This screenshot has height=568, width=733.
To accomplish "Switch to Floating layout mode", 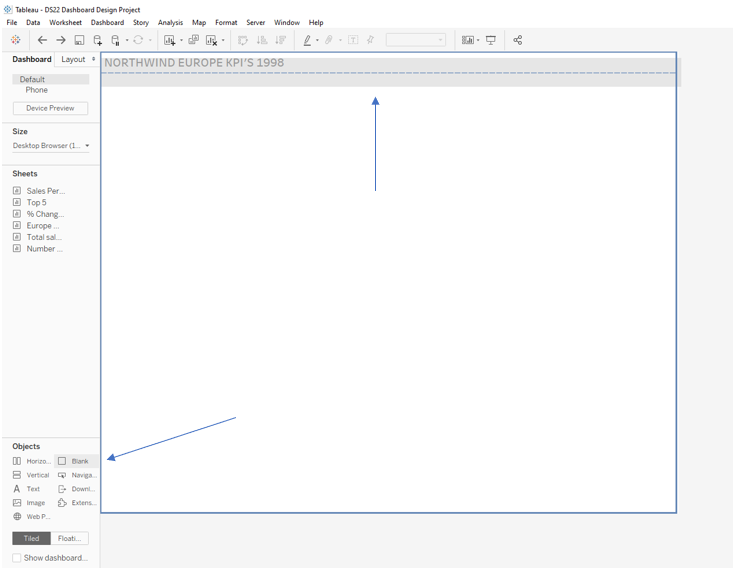I will click(x=70, y=539).
